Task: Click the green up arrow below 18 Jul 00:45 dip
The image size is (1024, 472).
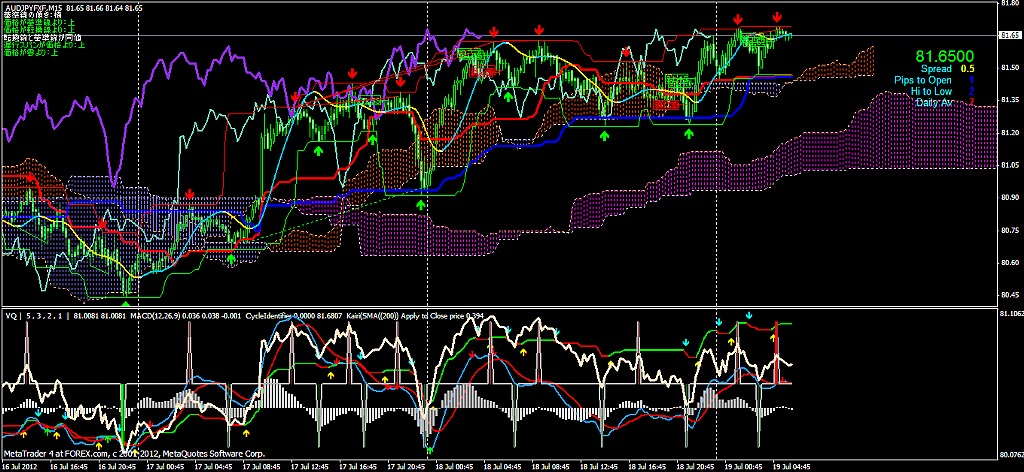Action: pos(420,204)
